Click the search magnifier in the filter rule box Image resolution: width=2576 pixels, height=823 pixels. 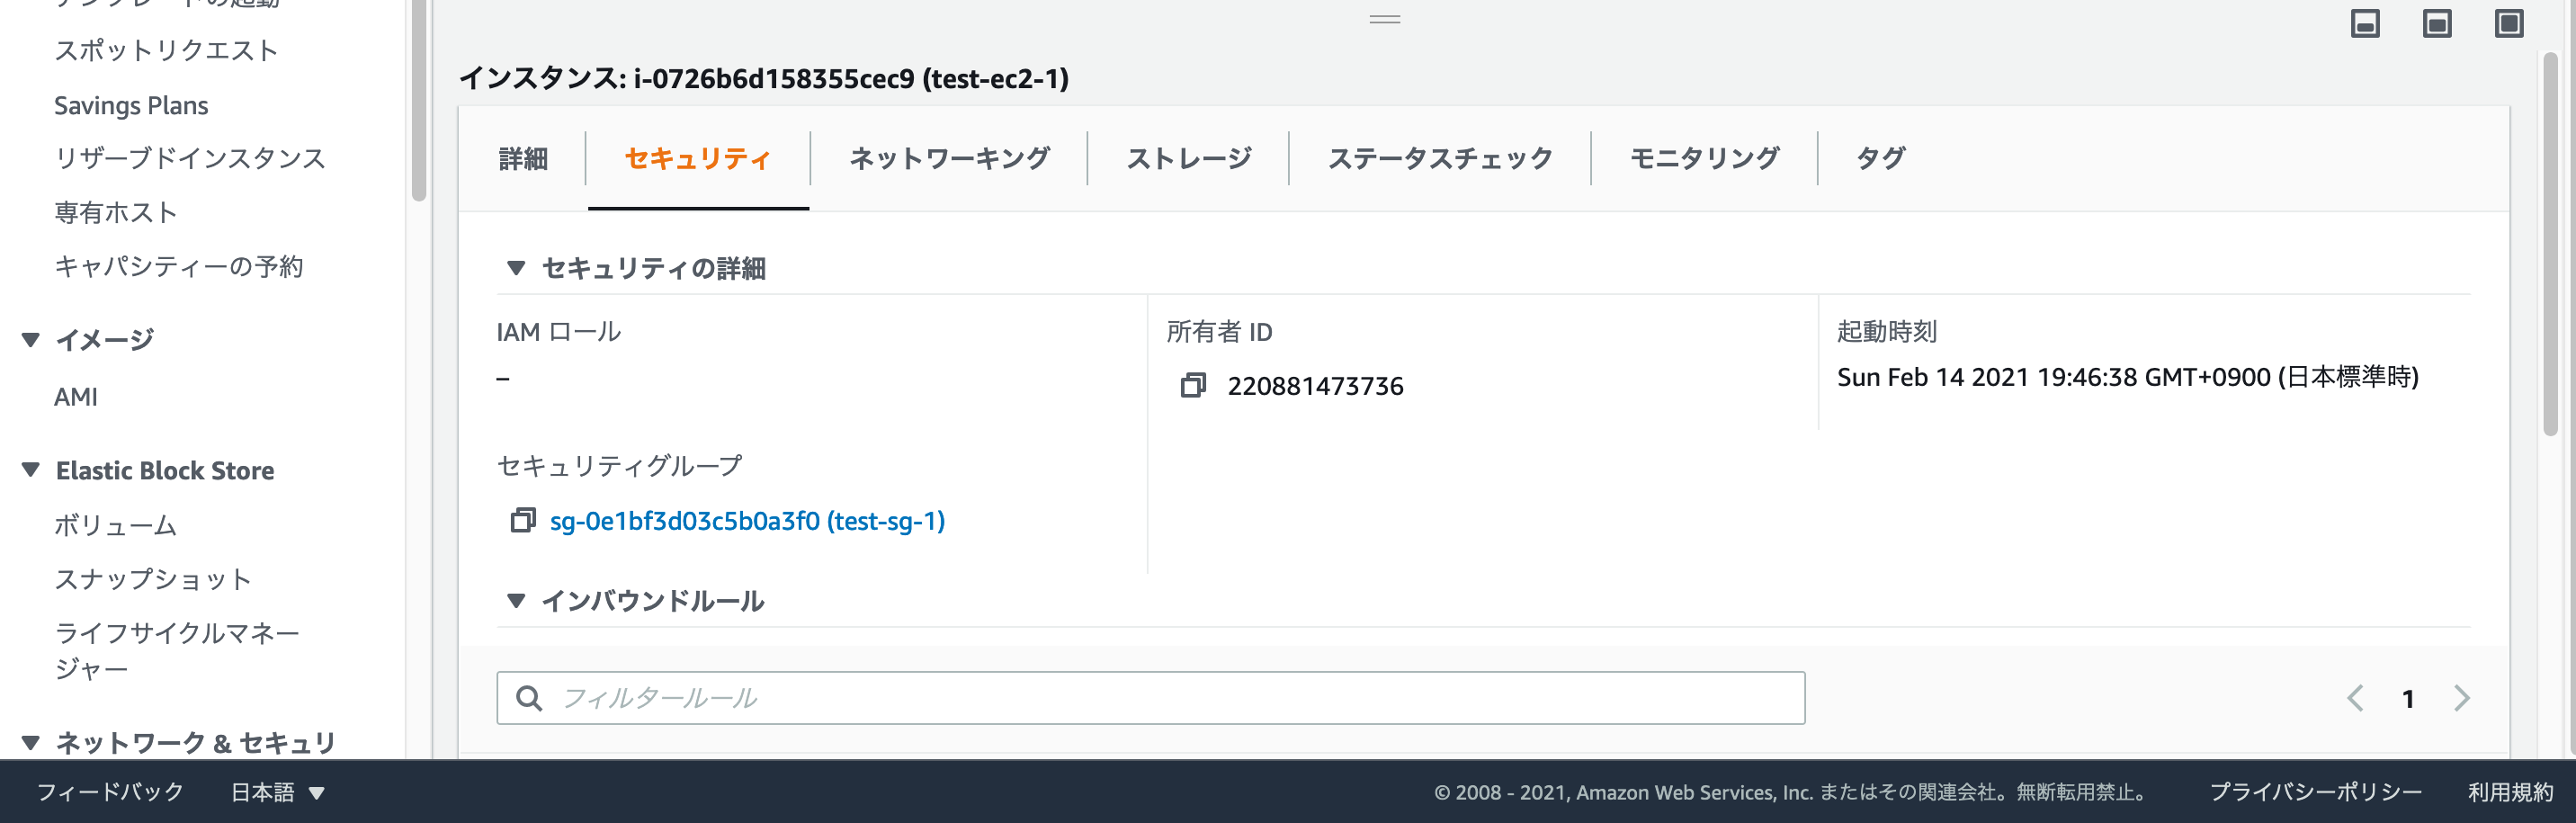[530, 697]
